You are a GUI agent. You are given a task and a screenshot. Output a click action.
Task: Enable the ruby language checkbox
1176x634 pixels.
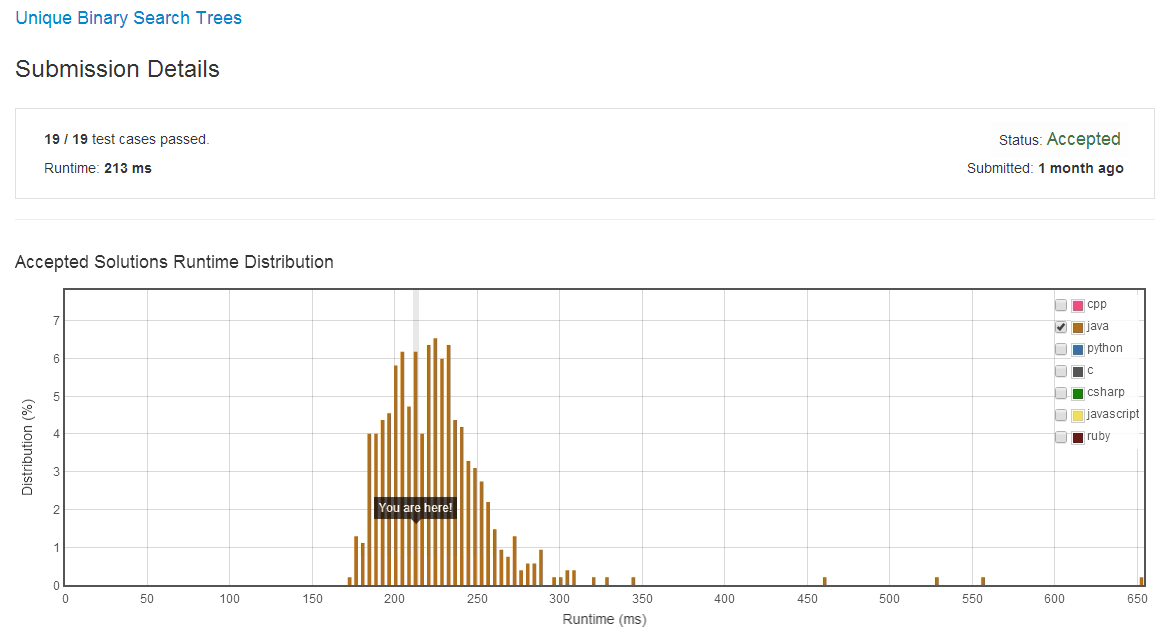1060,437
